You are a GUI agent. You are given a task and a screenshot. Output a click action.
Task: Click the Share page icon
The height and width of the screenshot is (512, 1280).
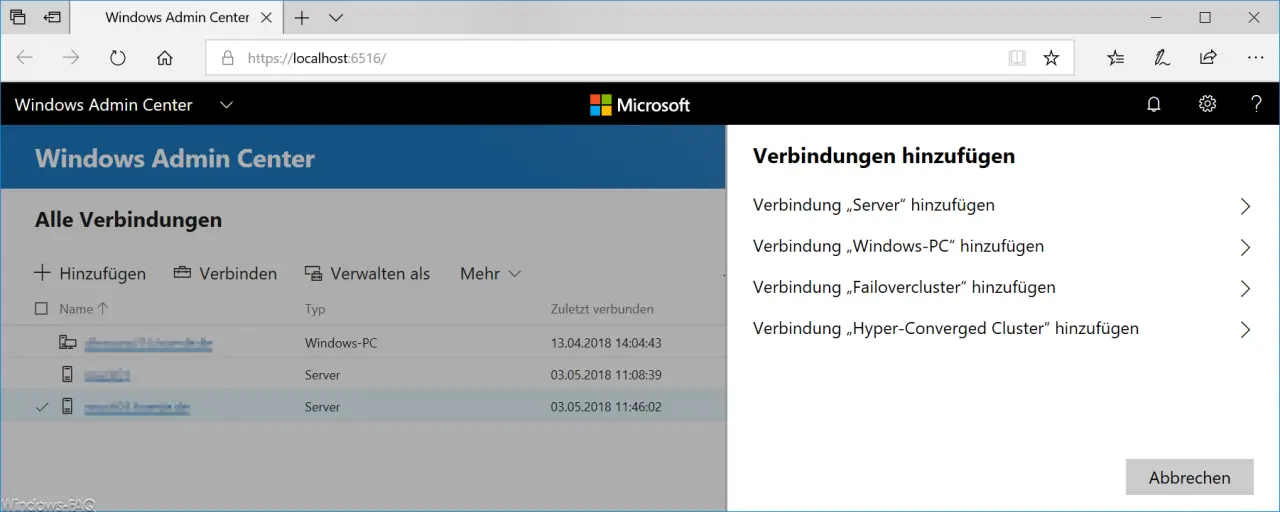point(1208,58)
